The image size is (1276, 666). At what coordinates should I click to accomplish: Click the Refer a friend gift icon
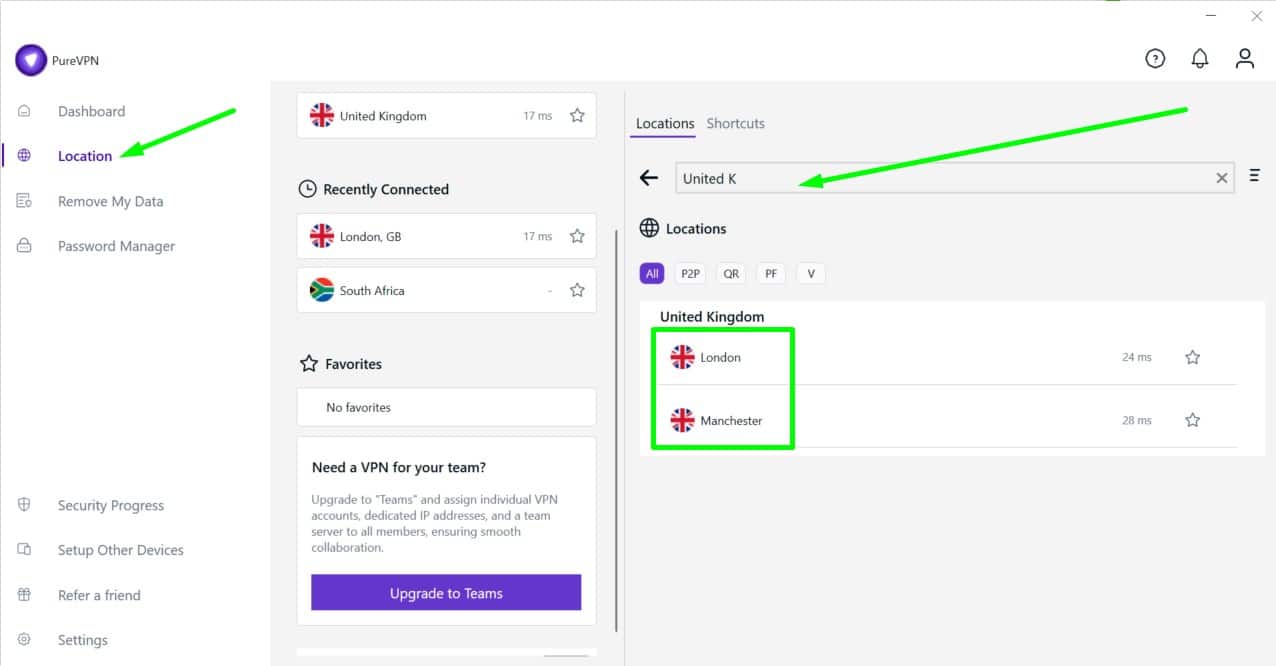click(25, 595)
